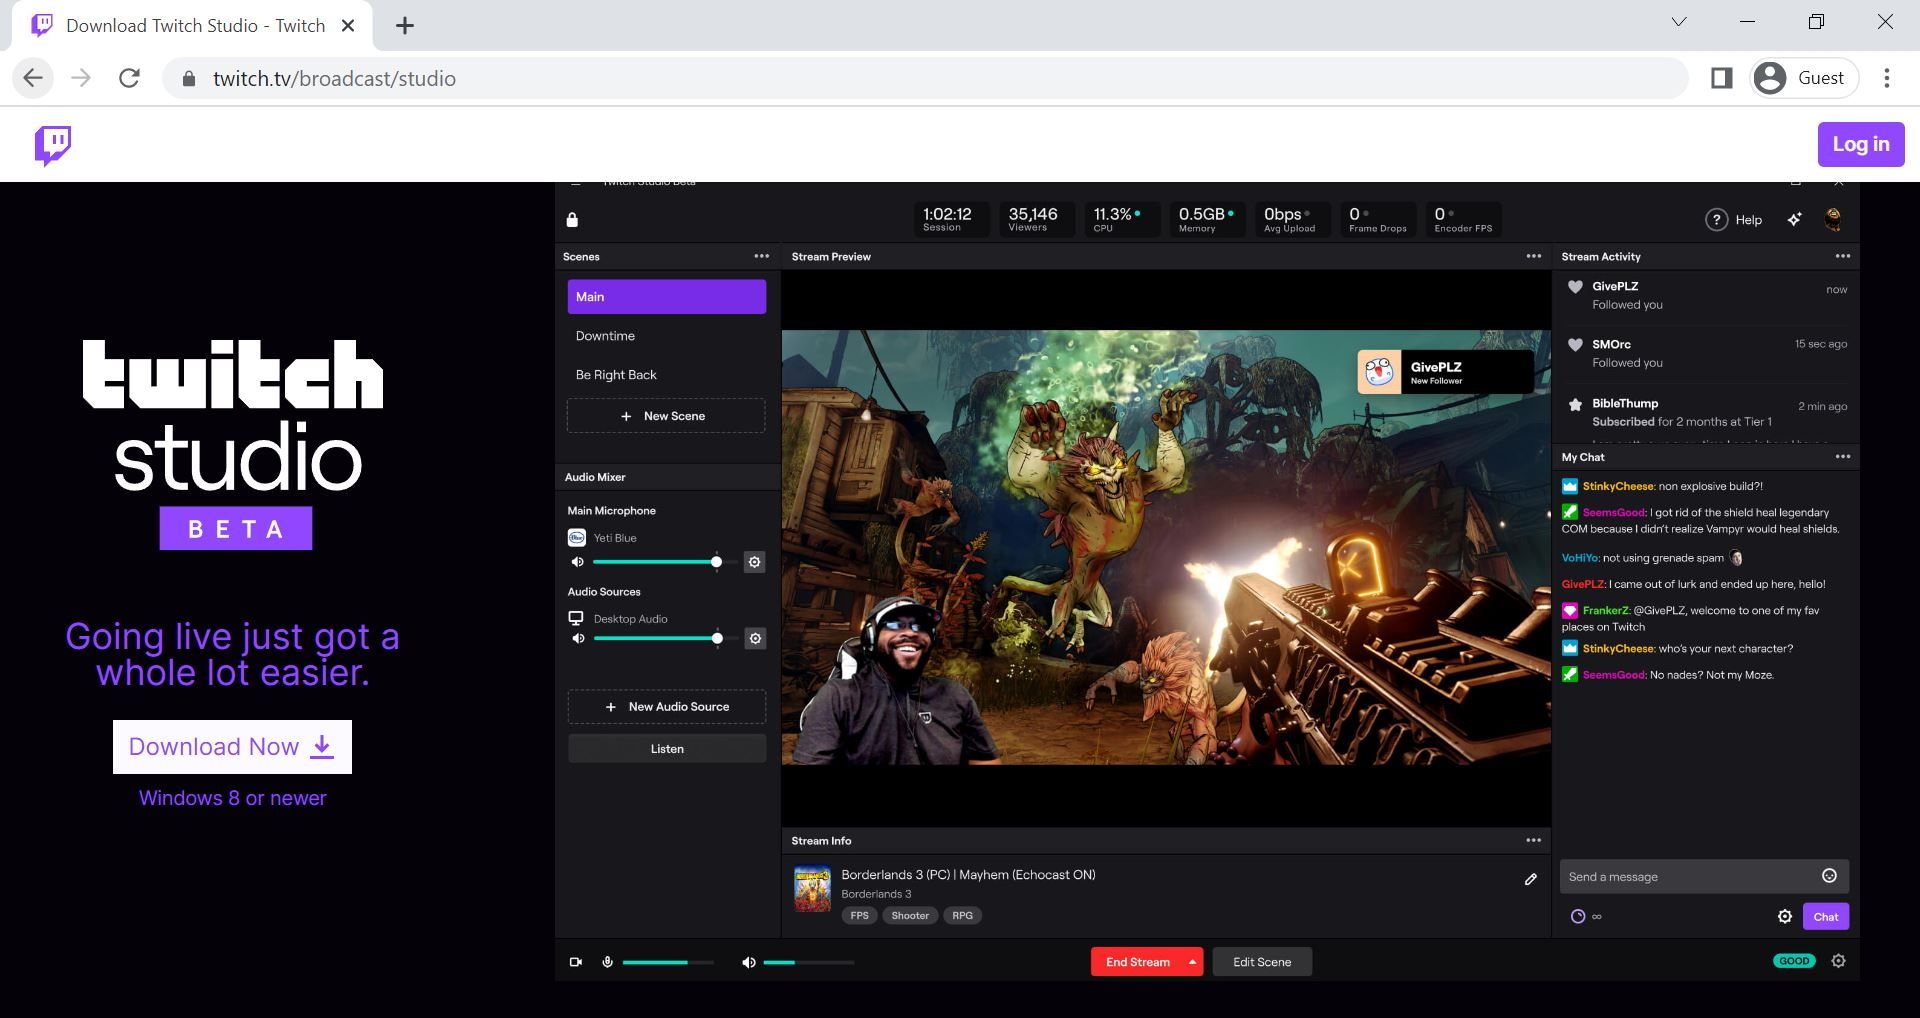The width and height of the screenshot is (1920, 1018).
Task: Toggle microphone from the bottom status bar
Action: (x=607, y=961)
